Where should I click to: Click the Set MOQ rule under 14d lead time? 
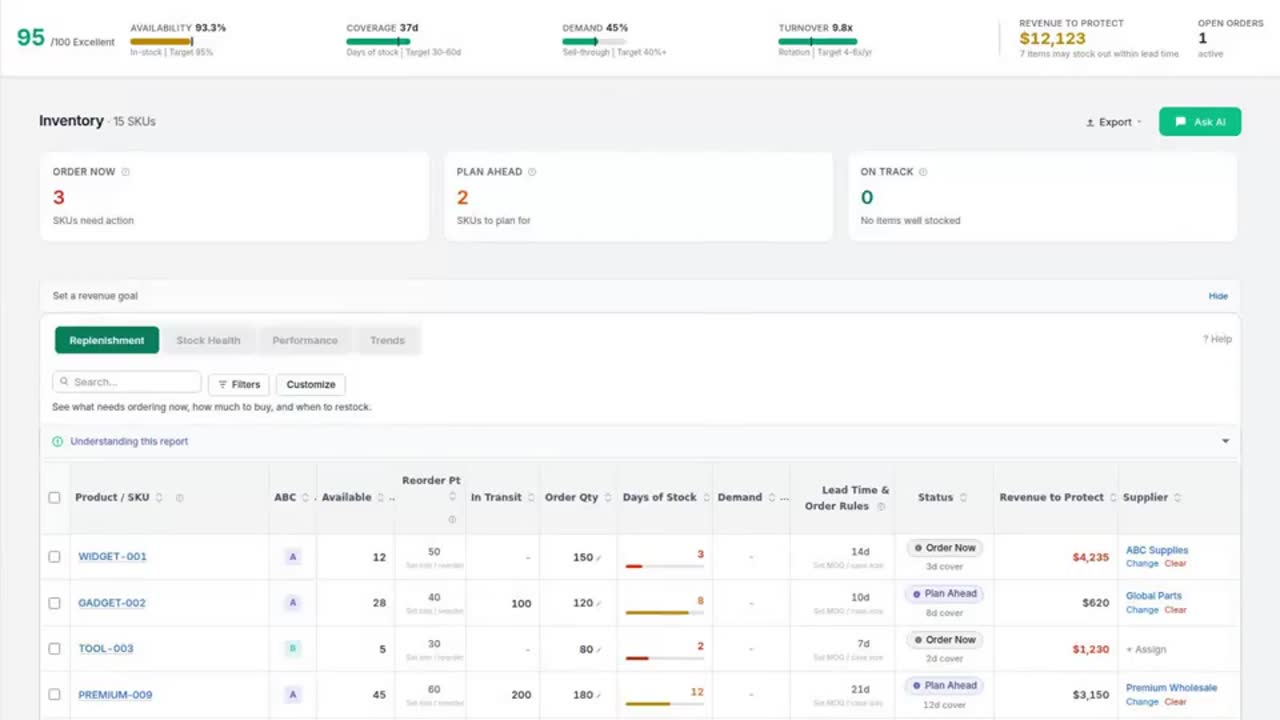click(850, 566)
